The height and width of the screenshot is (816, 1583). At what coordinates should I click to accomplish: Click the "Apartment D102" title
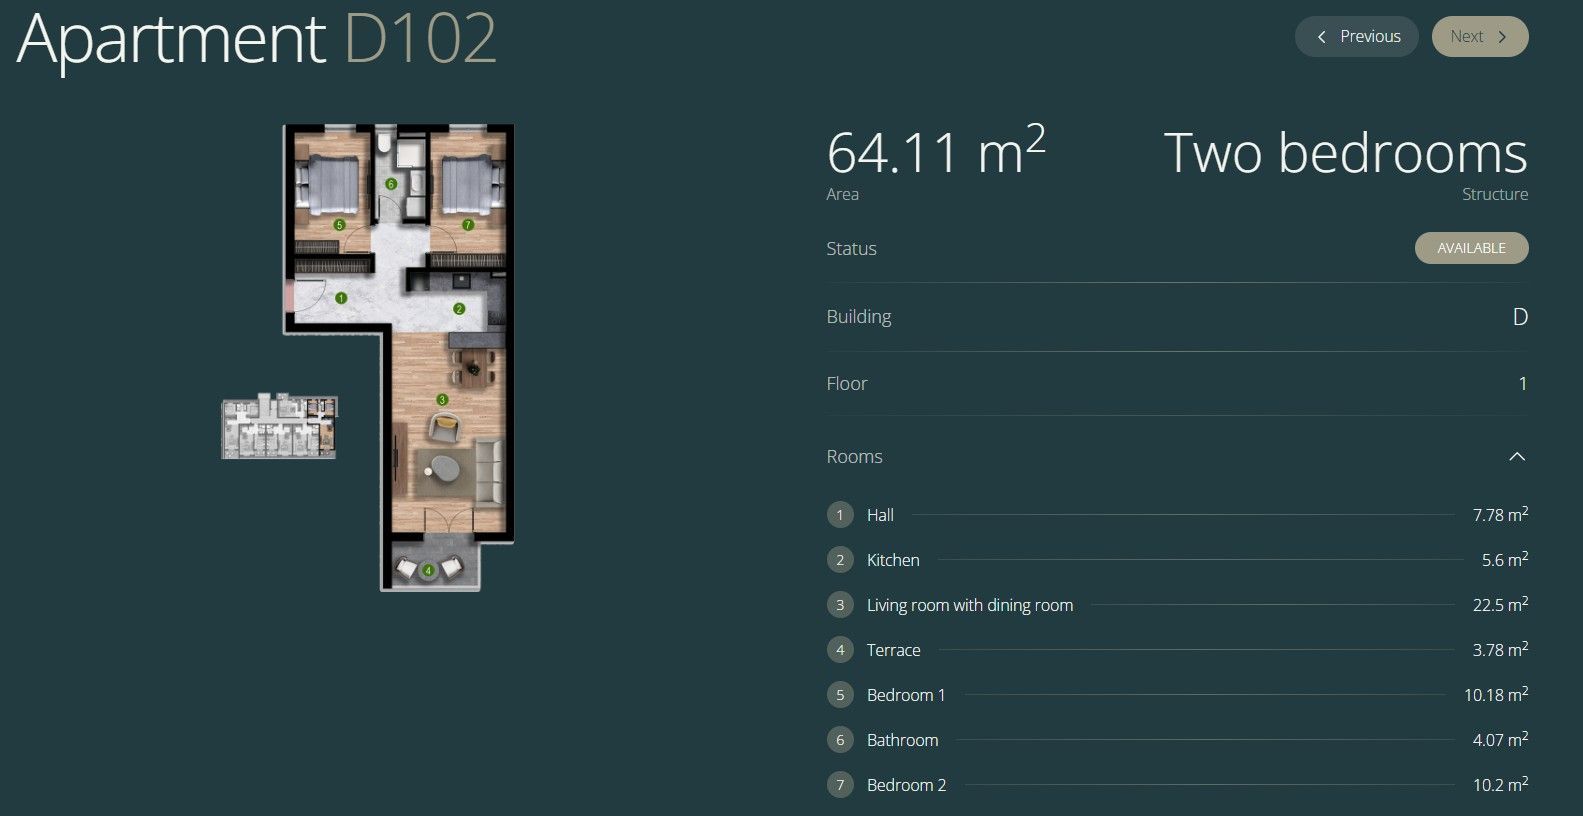coord(257,40)
